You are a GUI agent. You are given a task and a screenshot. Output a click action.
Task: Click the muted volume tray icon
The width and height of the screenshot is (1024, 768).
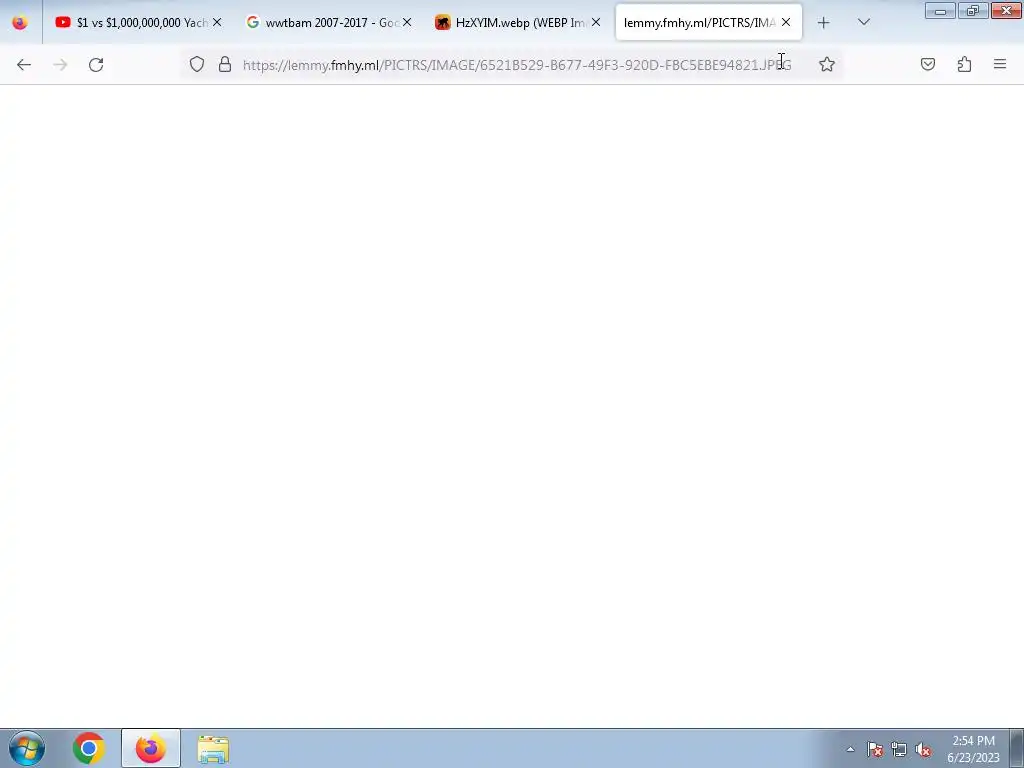pyautogui.click(x=923, y=749)
